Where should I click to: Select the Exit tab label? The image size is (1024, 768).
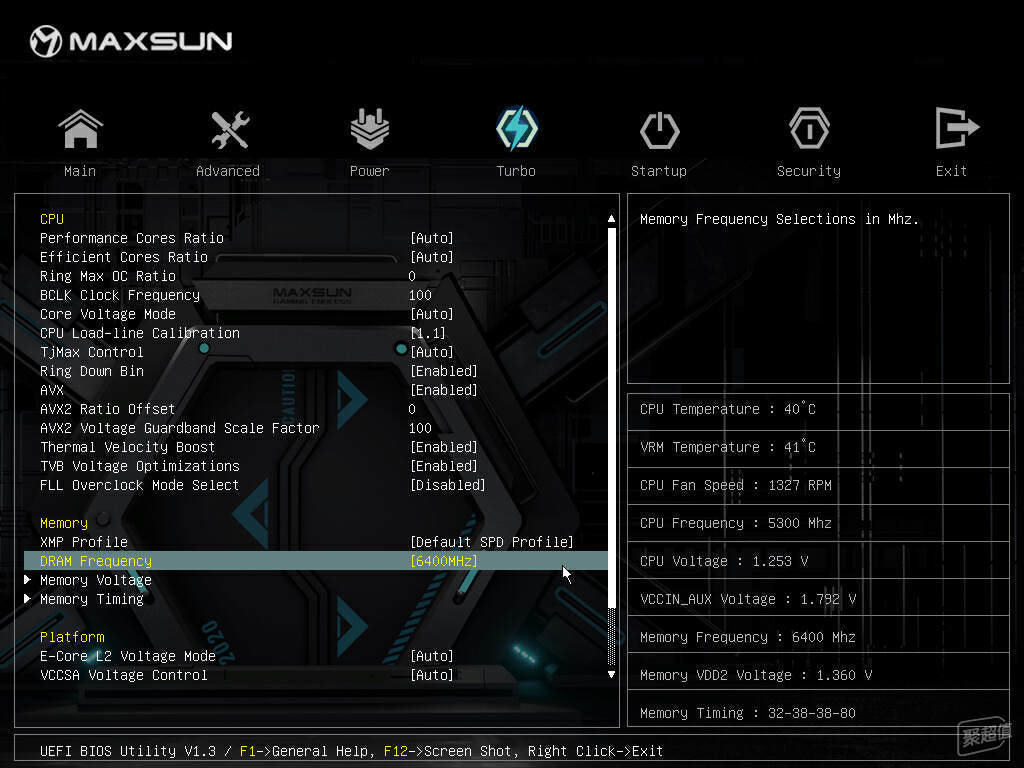coord(951,171)
